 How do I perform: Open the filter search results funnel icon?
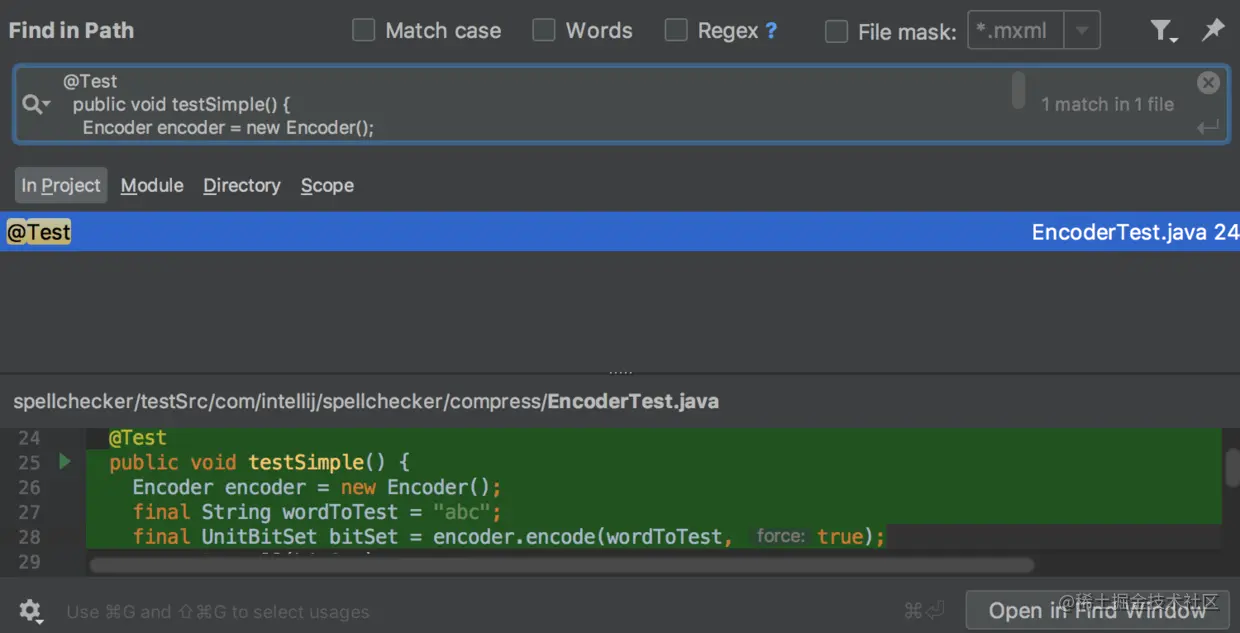point(1162,31)
